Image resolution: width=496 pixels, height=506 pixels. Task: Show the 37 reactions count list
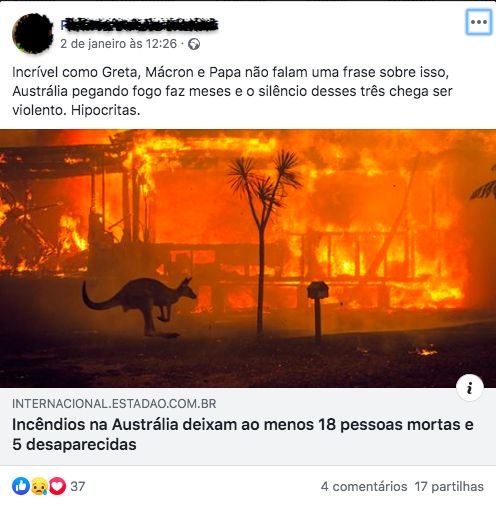coord(78,486)
